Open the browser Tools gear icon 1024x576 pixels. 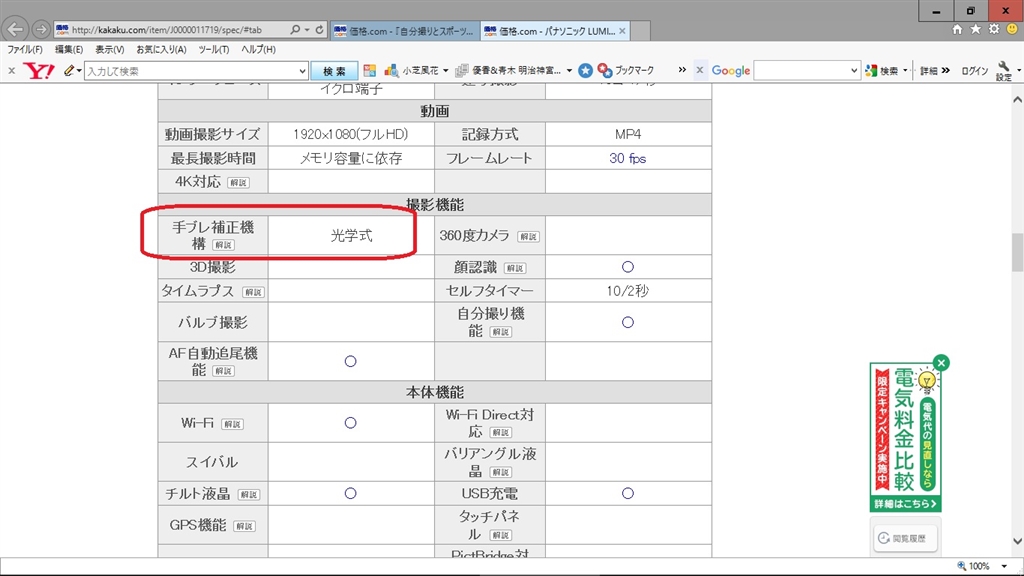[994, 29]
